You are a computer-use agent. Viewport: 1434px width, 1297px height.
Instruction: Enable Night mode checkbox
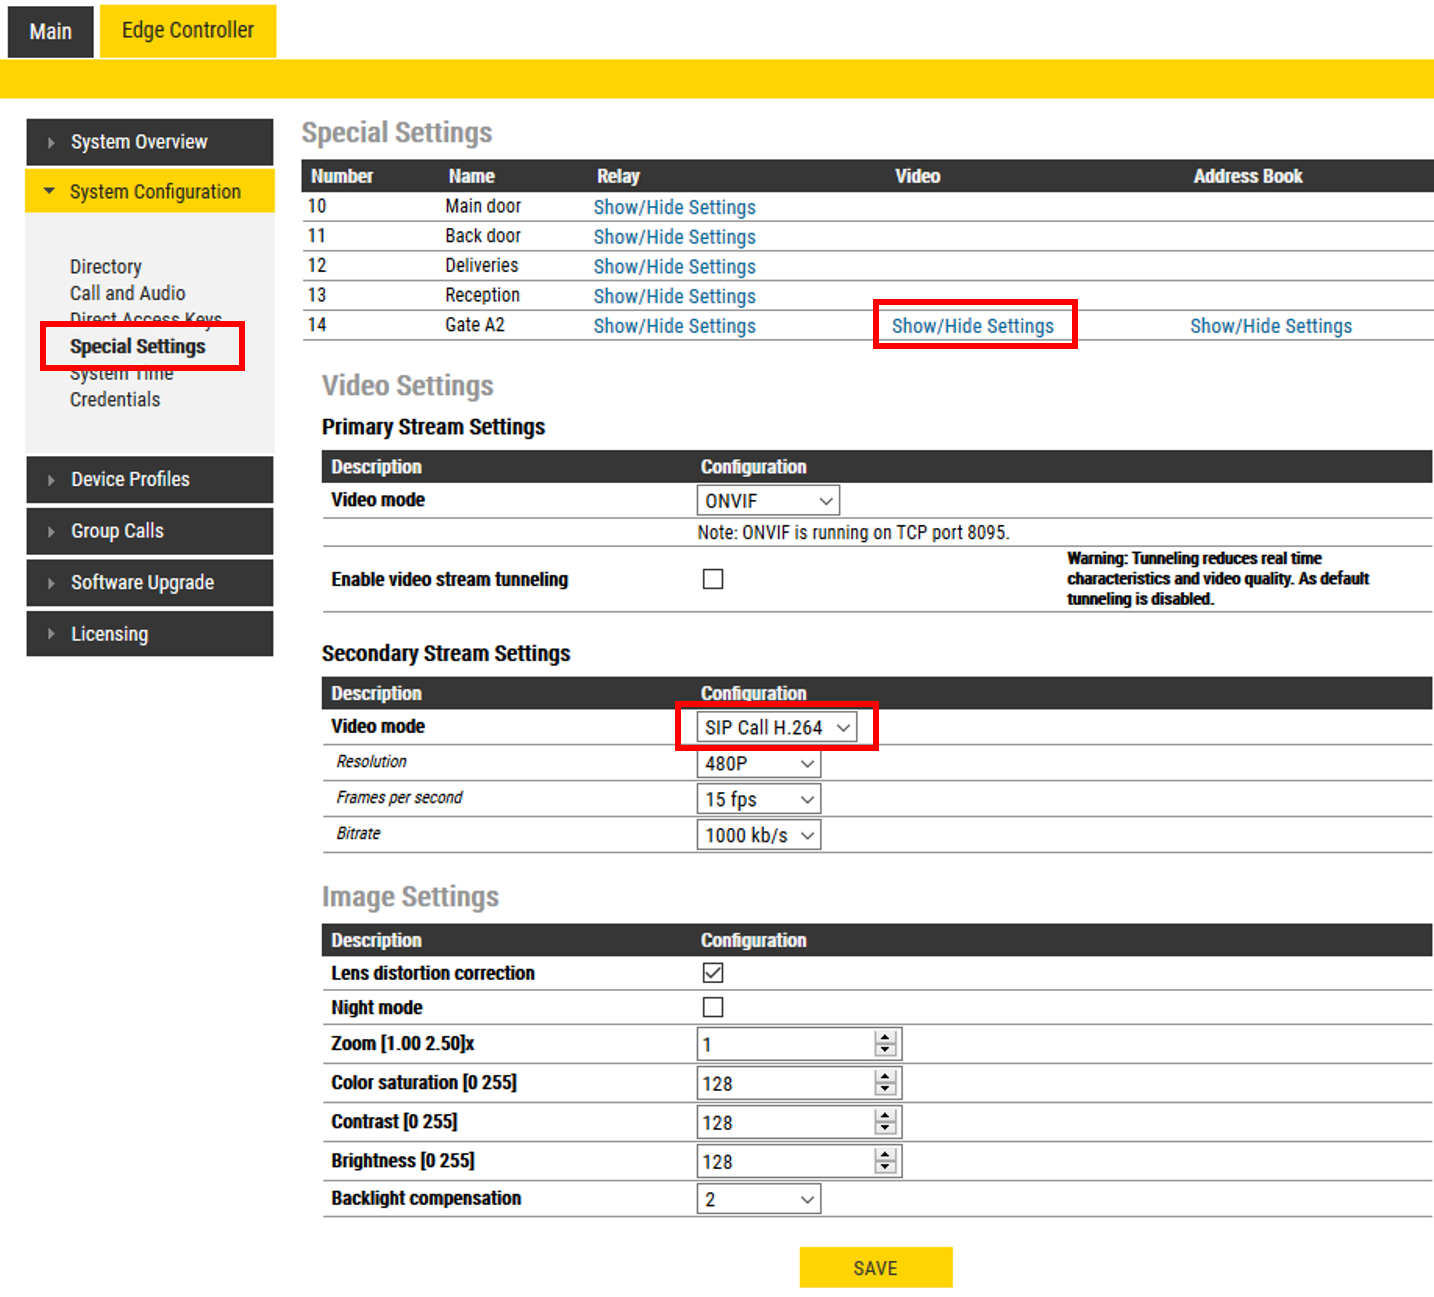pos(713,1007)
